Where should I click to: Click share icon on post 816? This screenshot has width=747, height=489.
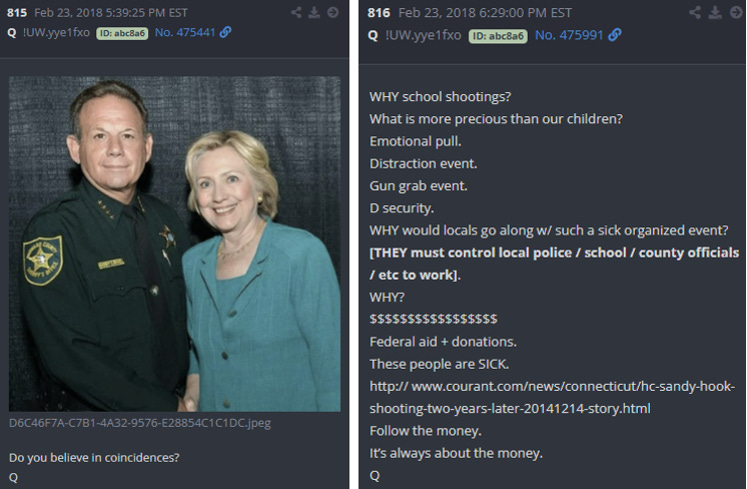coord(695,12)
